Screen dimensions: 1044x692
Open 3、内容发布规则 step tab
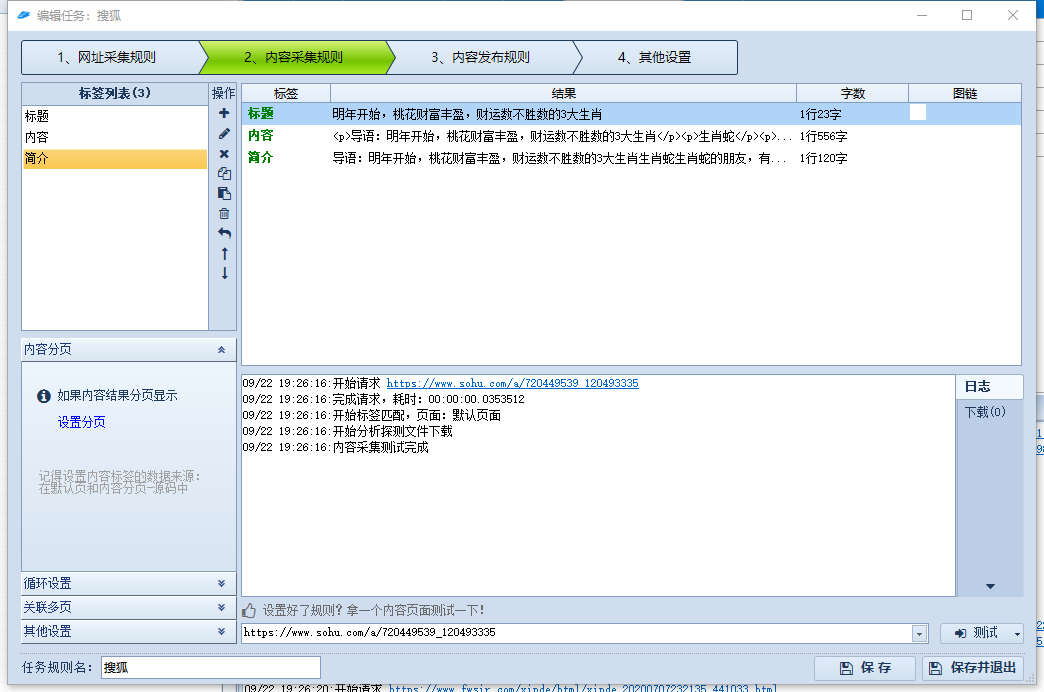pyautogui.click(x=480, y=57)
